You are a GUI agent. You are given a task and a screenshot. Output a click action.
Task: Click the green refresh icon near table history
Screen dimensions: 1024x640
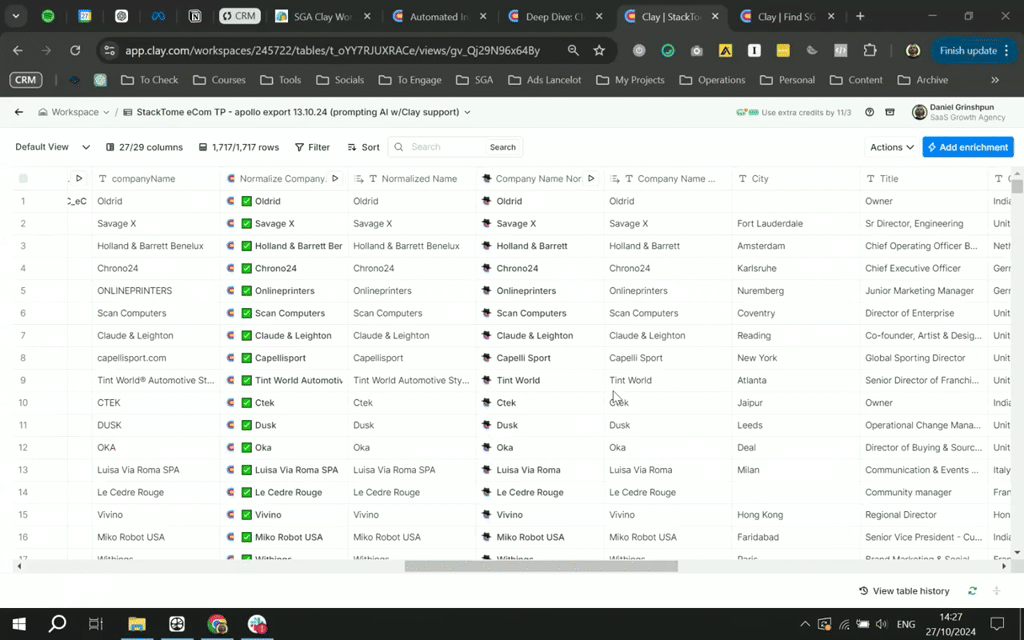[x=972, y=591]
